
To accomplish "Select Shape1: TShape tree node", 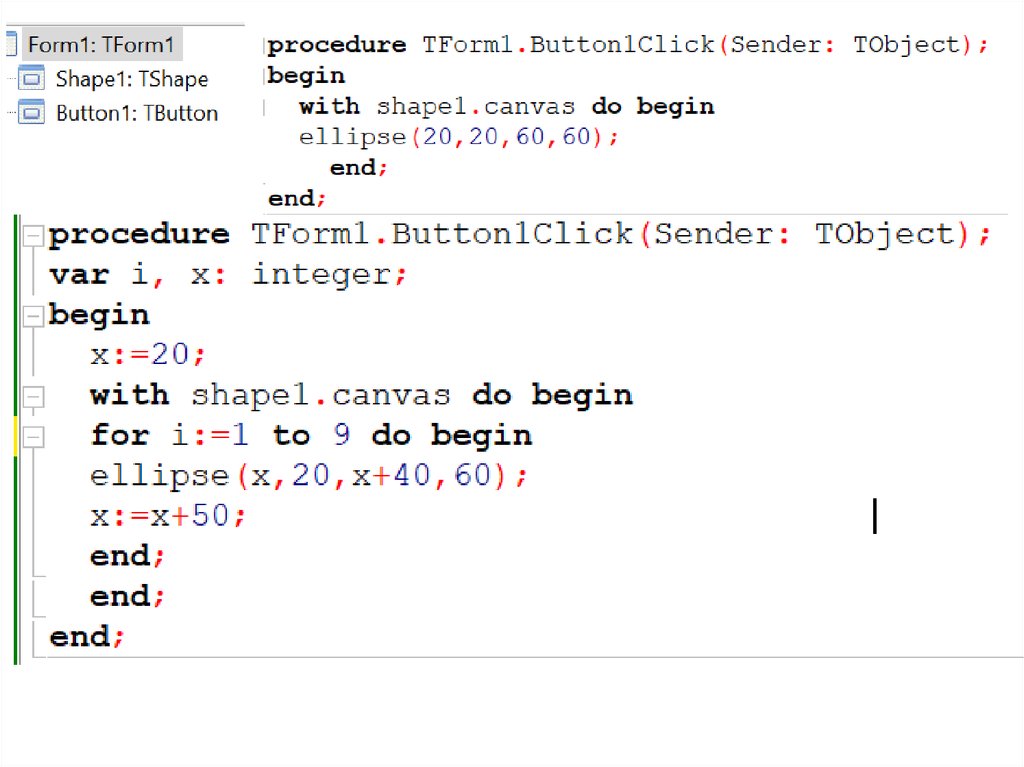I will click(131, 79).
